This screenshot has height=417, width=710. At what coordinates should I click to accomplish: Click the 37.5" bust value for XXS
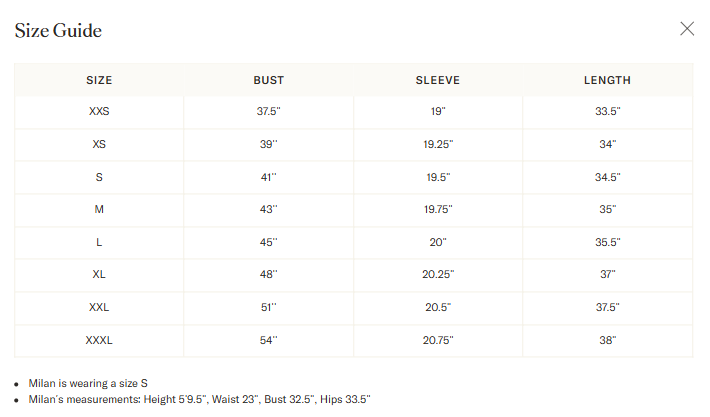[x=269, y=111]
